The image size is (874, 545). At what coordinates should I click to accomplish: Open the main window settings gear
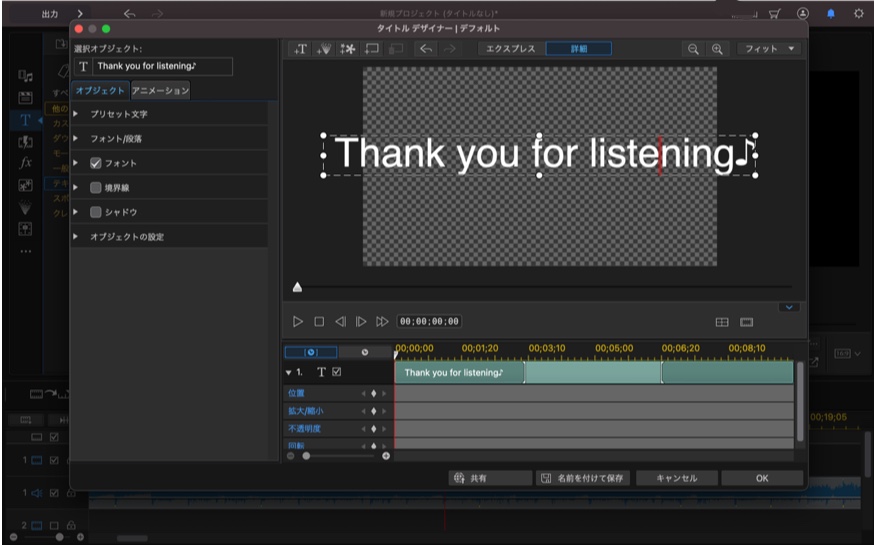click(x=858, y=13)
